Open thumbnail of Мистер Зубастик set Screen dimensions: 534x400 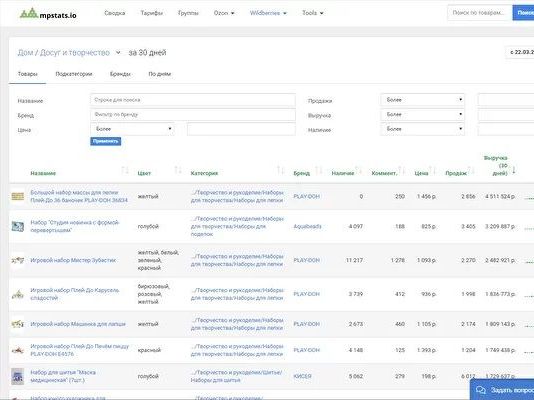click(x=18, y=260)
